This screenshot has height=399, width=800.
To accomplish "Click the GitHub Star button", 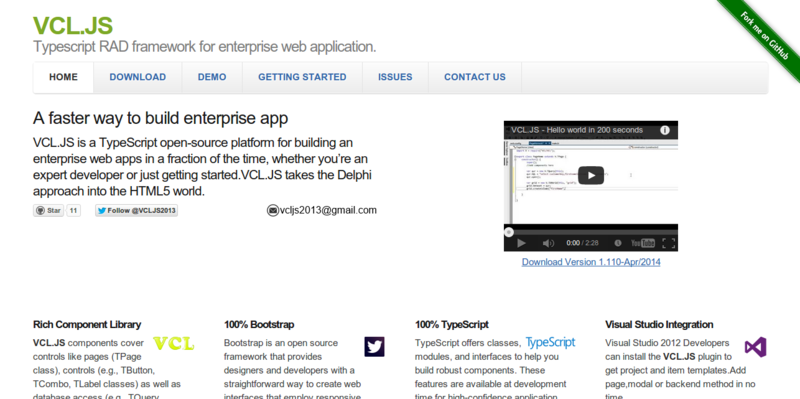I will 48,210.
